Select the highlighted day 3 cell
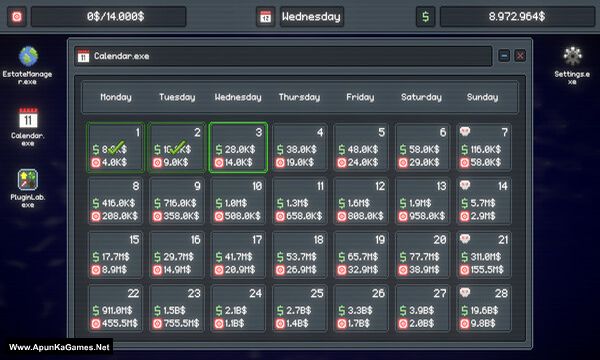This screenshot has width=600, height=360. point(238,147)
